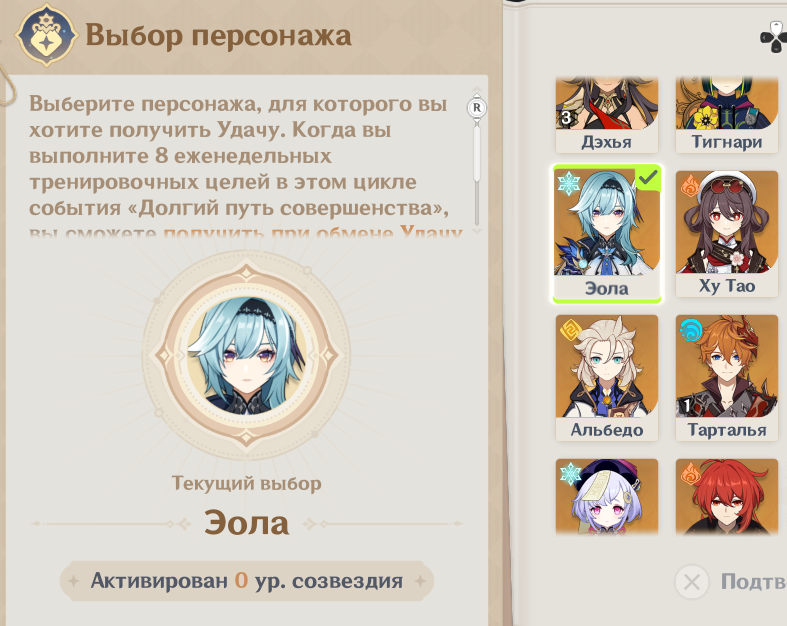Viewport: 787px width, 626px height.
Task: Click the Hydro element icon on Тарталья card
Action: point(690,330)
